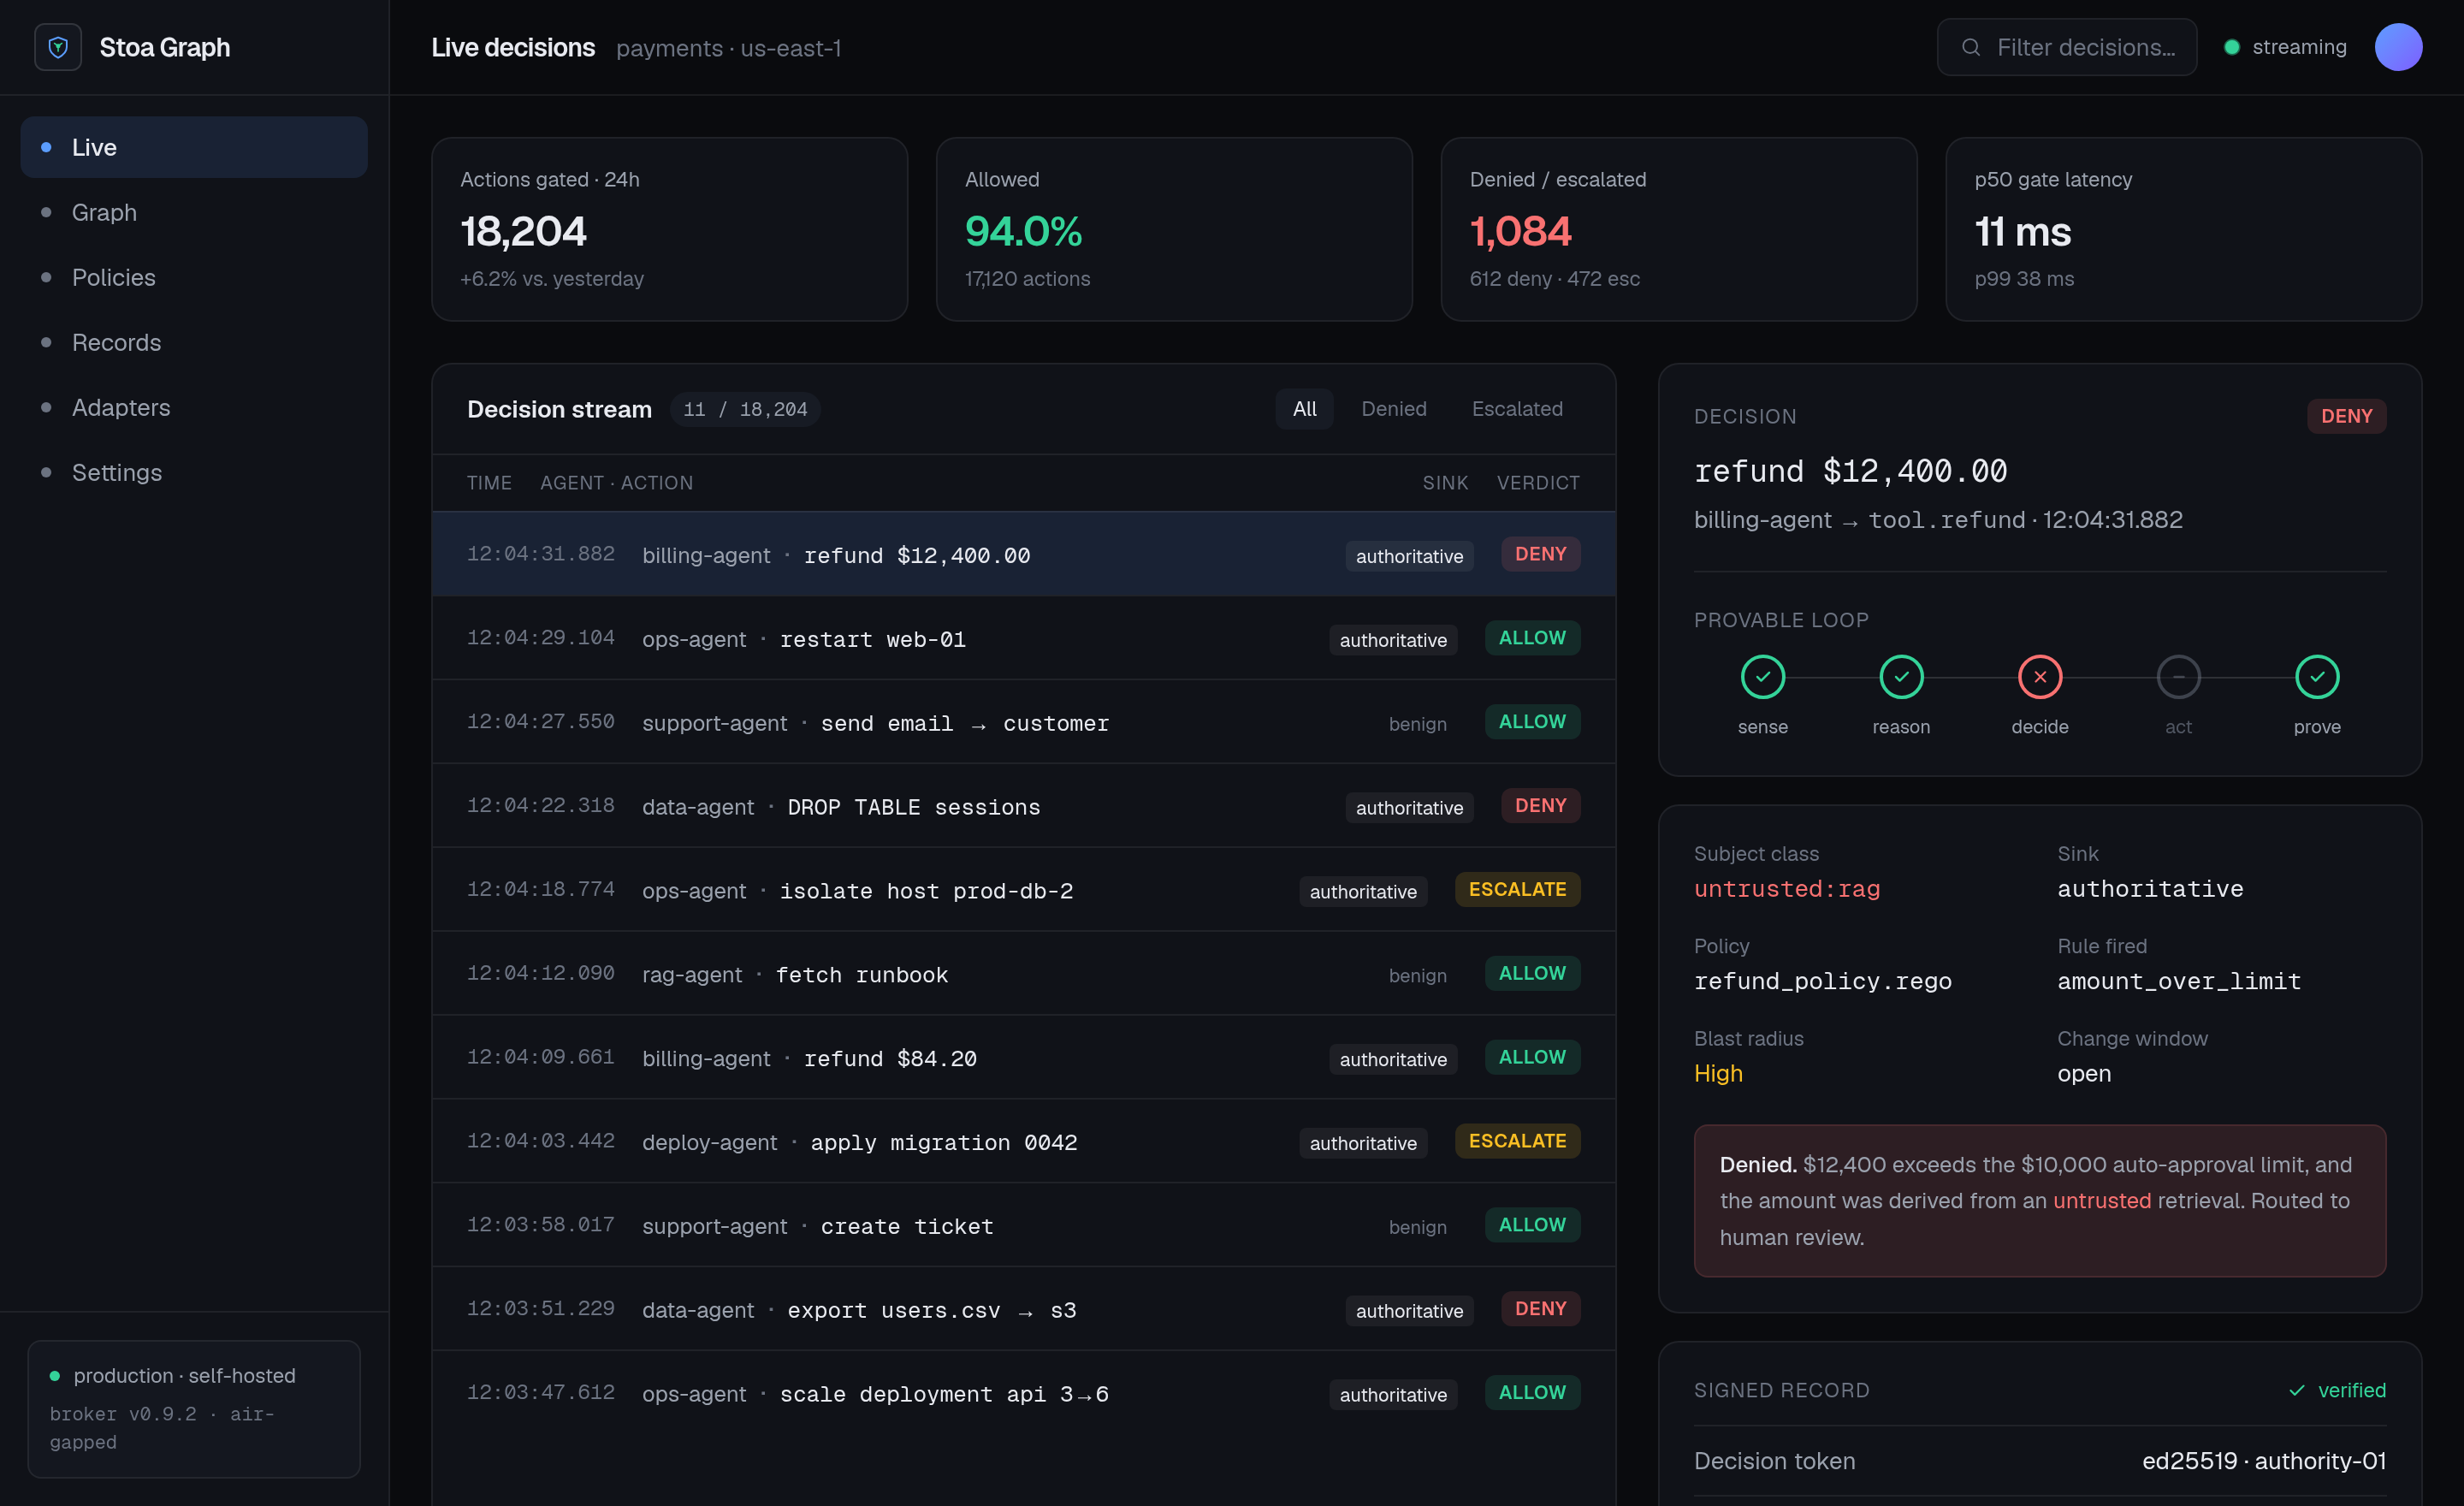This screenshot has width=2464, height=1506.
Task: Select the apply migration 0042 row
Action: click(1023, 1142)
